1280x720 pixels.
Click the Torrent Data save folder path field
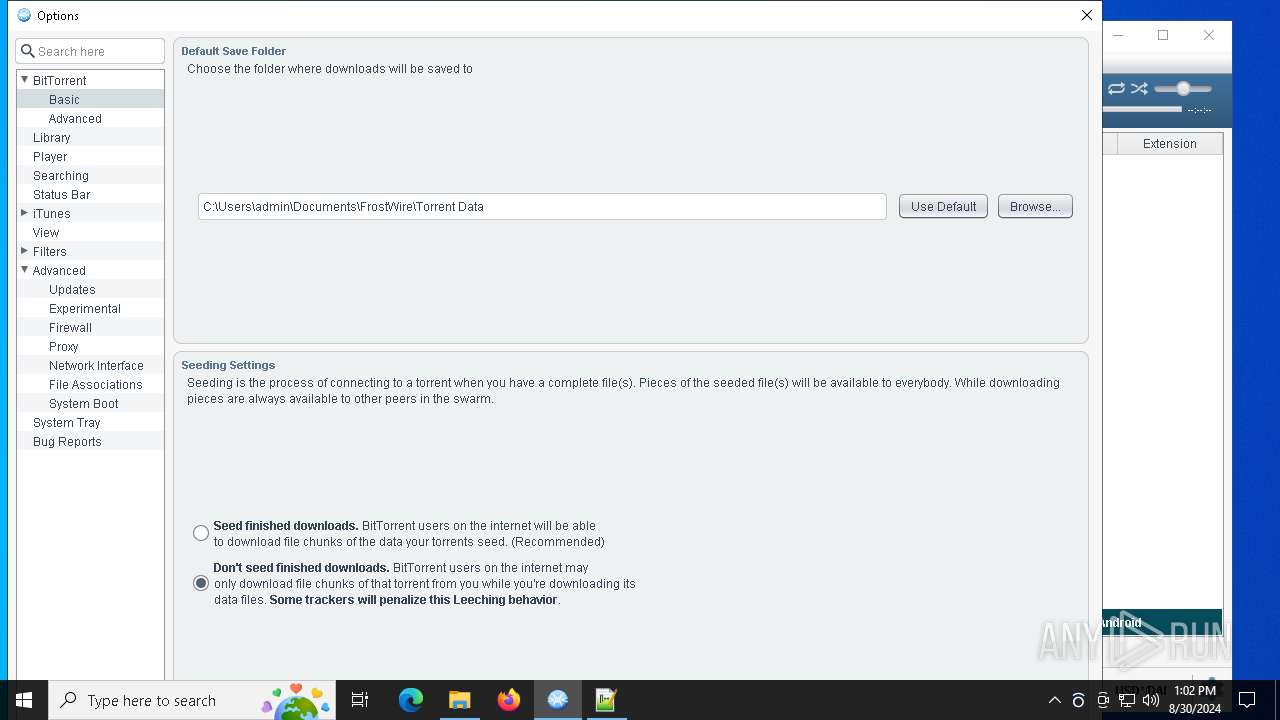(x=542, y=206)
